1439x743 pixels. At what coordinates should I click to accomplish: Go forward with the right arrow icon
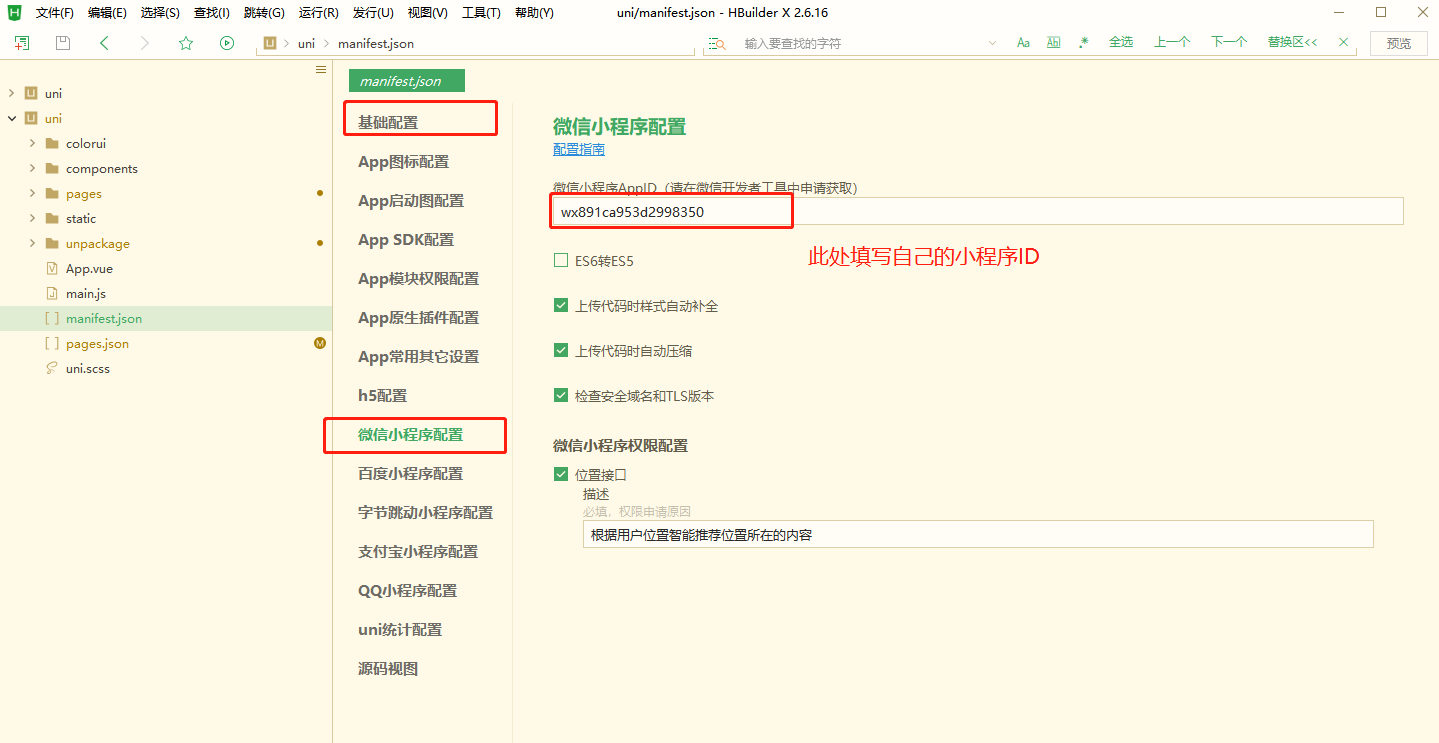[145, 43]
